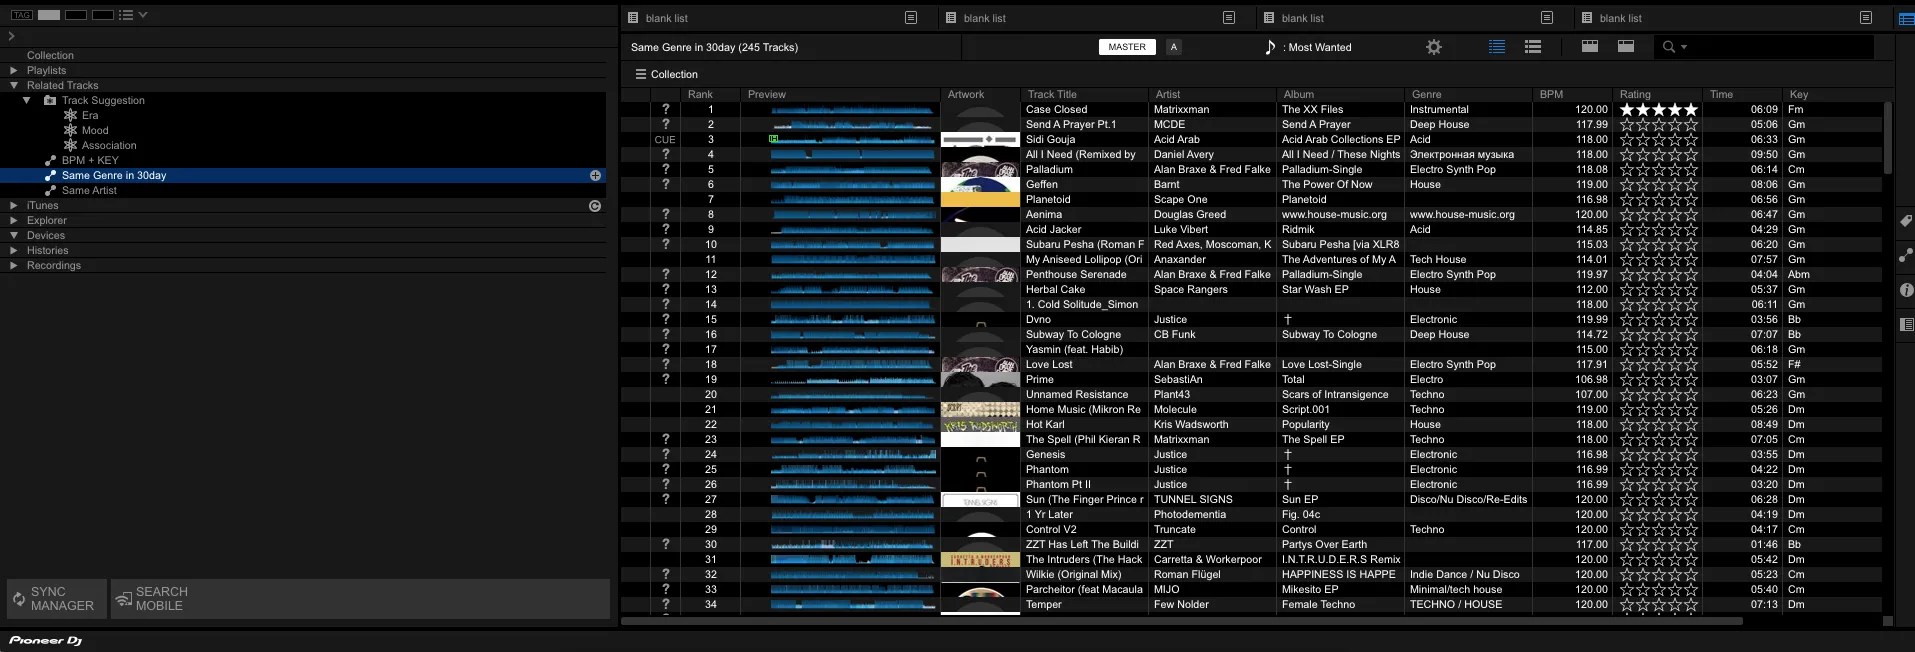Sort by the Track Title column header
This screenshot has height=652, width=1915.
(1084, 94)
